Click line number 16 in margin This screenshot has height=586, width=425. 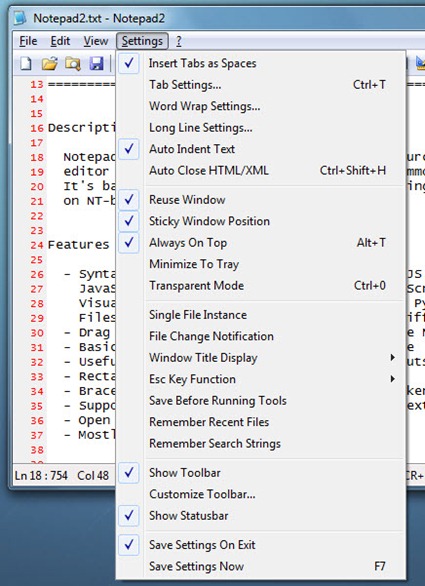(37, 128)
